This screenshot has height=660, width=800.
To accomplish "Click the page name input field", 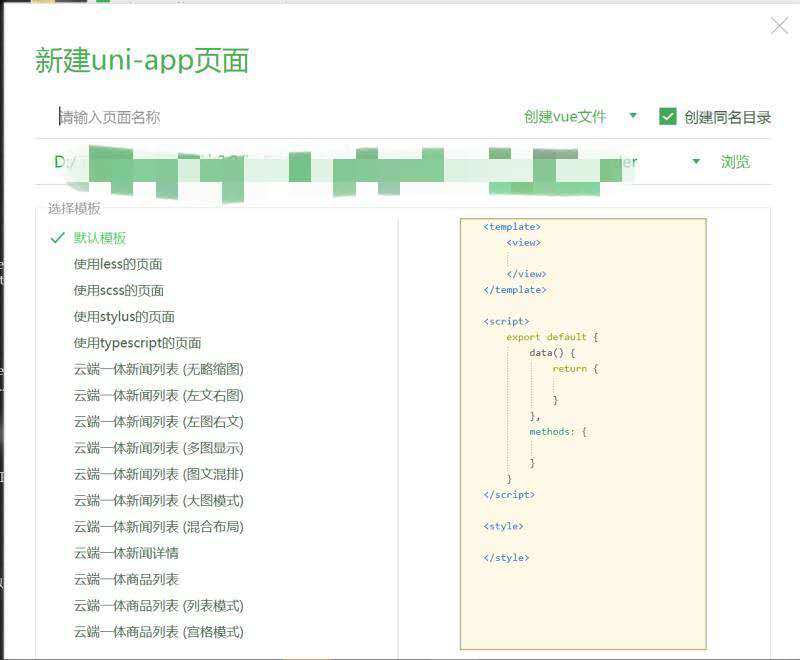I will coord(280,117).
